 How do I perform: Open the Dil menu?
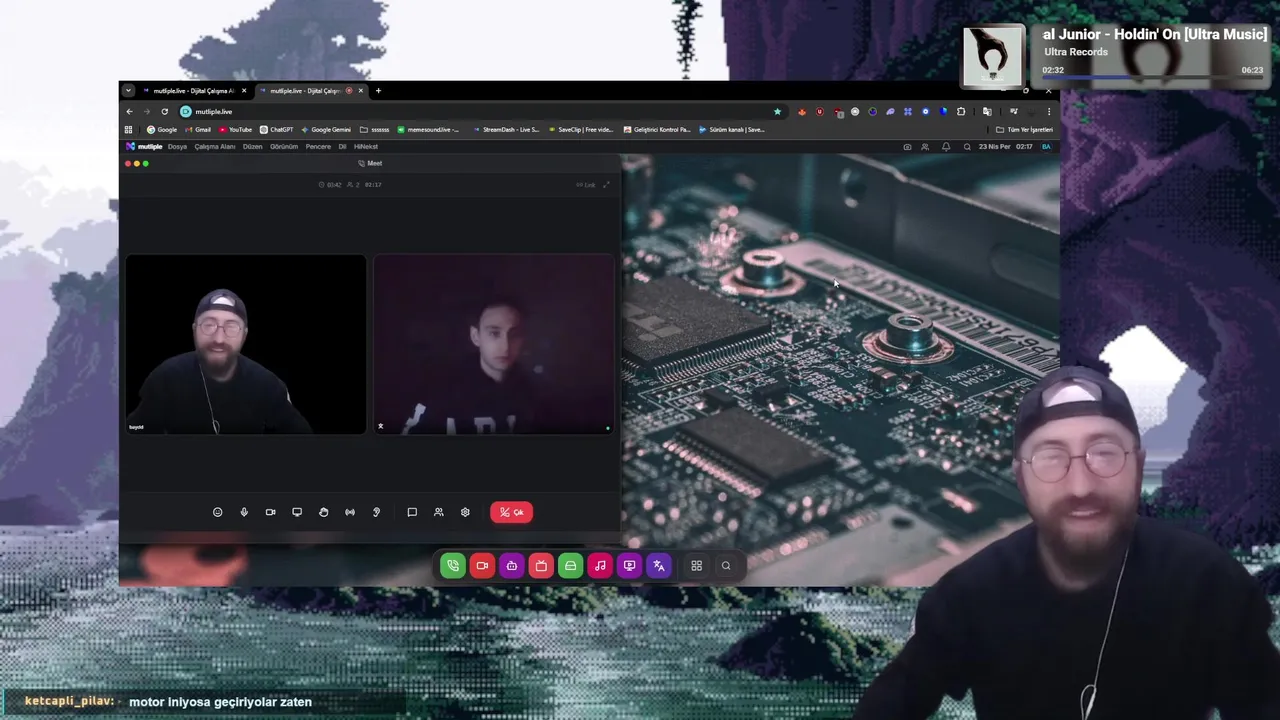click(x=342, y=147)
